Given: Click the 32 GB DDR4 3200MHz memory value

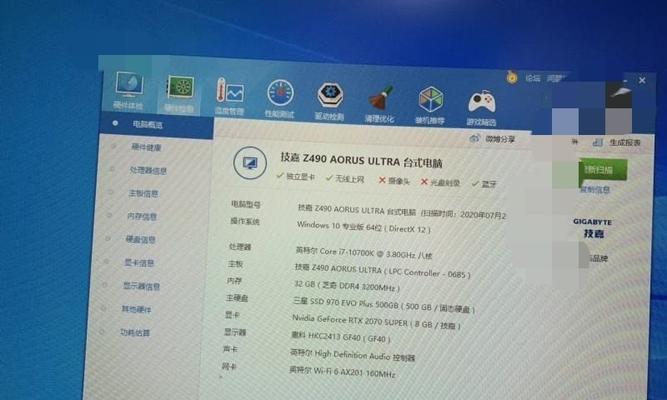Looking at the screenshot, I should [x=347, y=286].
